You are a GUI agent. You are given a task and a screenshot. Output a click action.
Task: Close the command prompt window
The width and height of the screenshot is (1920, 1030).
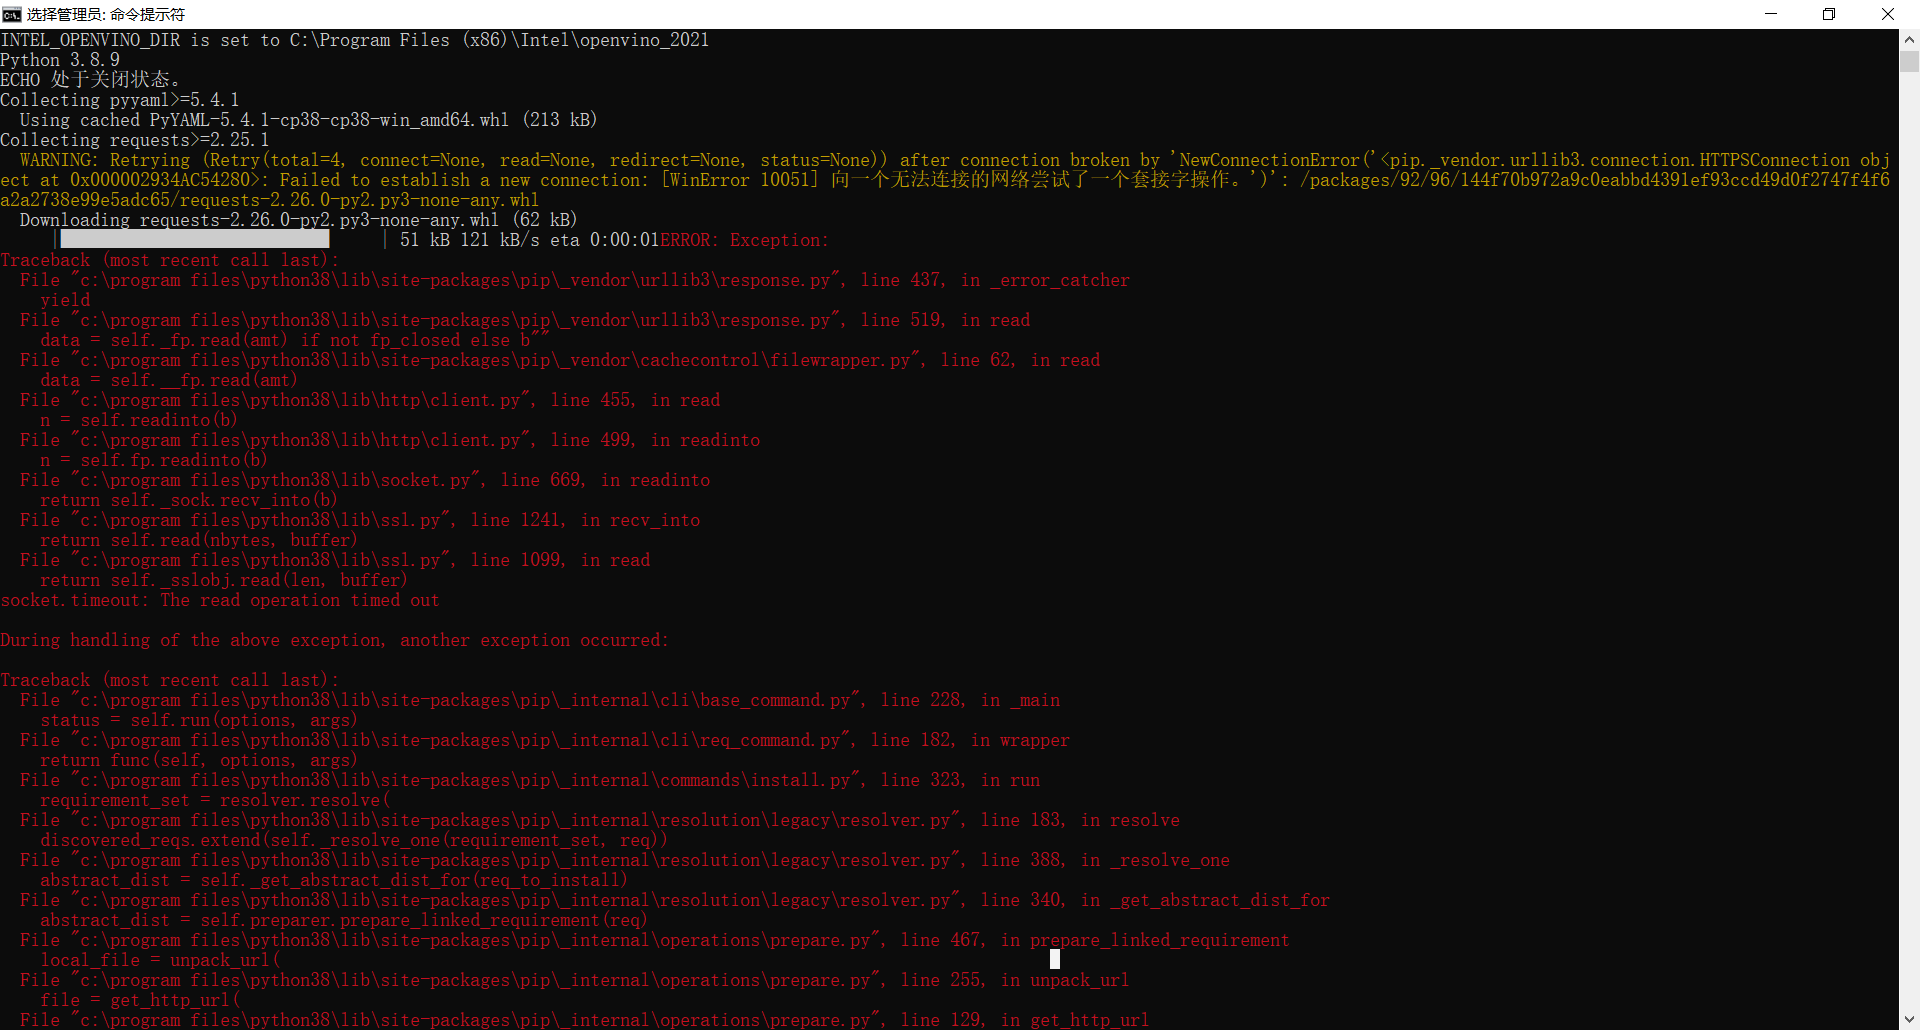[1888, 14]
